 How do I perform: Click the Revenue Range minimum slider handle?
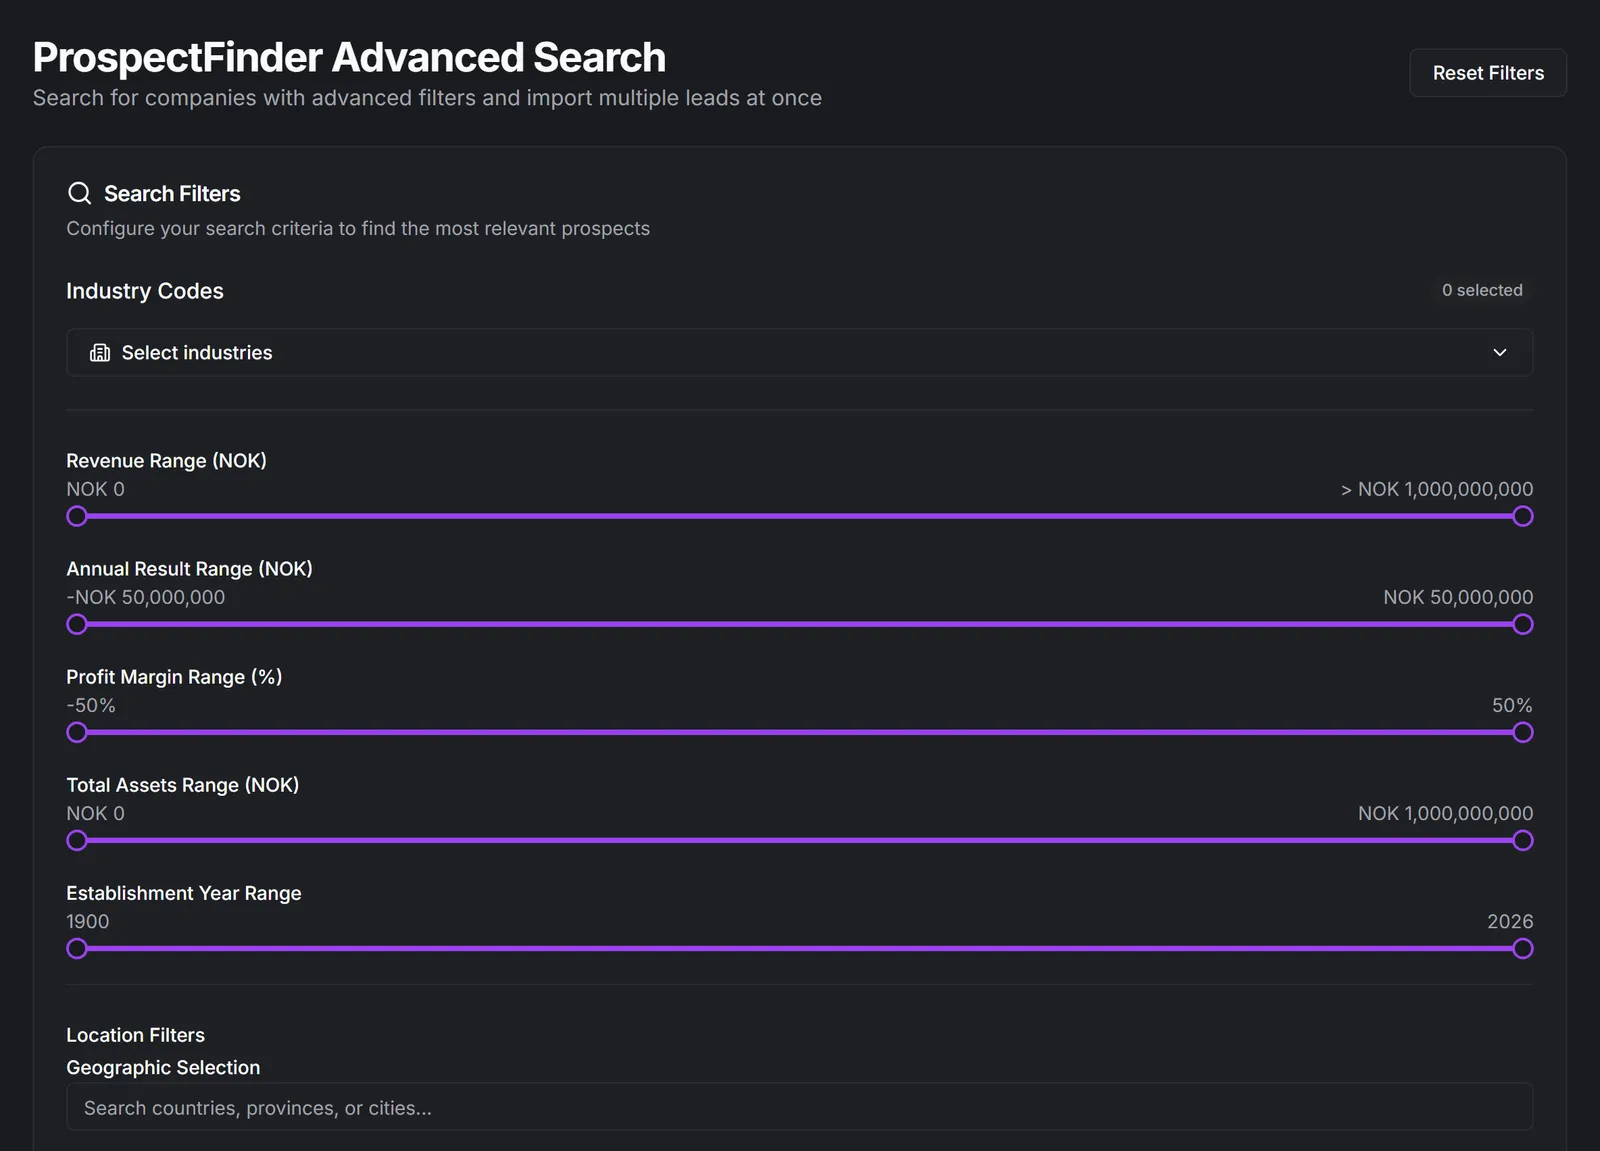77,516
